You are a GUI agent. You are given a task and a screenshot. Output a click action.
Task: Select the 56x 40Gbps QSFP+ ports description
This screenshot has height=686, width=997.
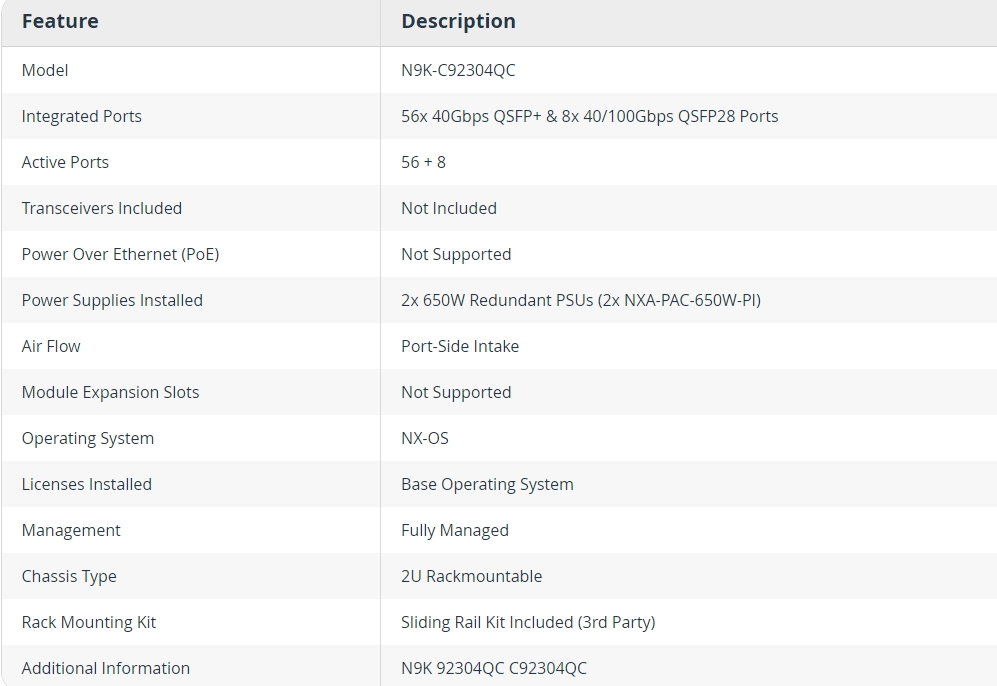click(x=589, y=116)
